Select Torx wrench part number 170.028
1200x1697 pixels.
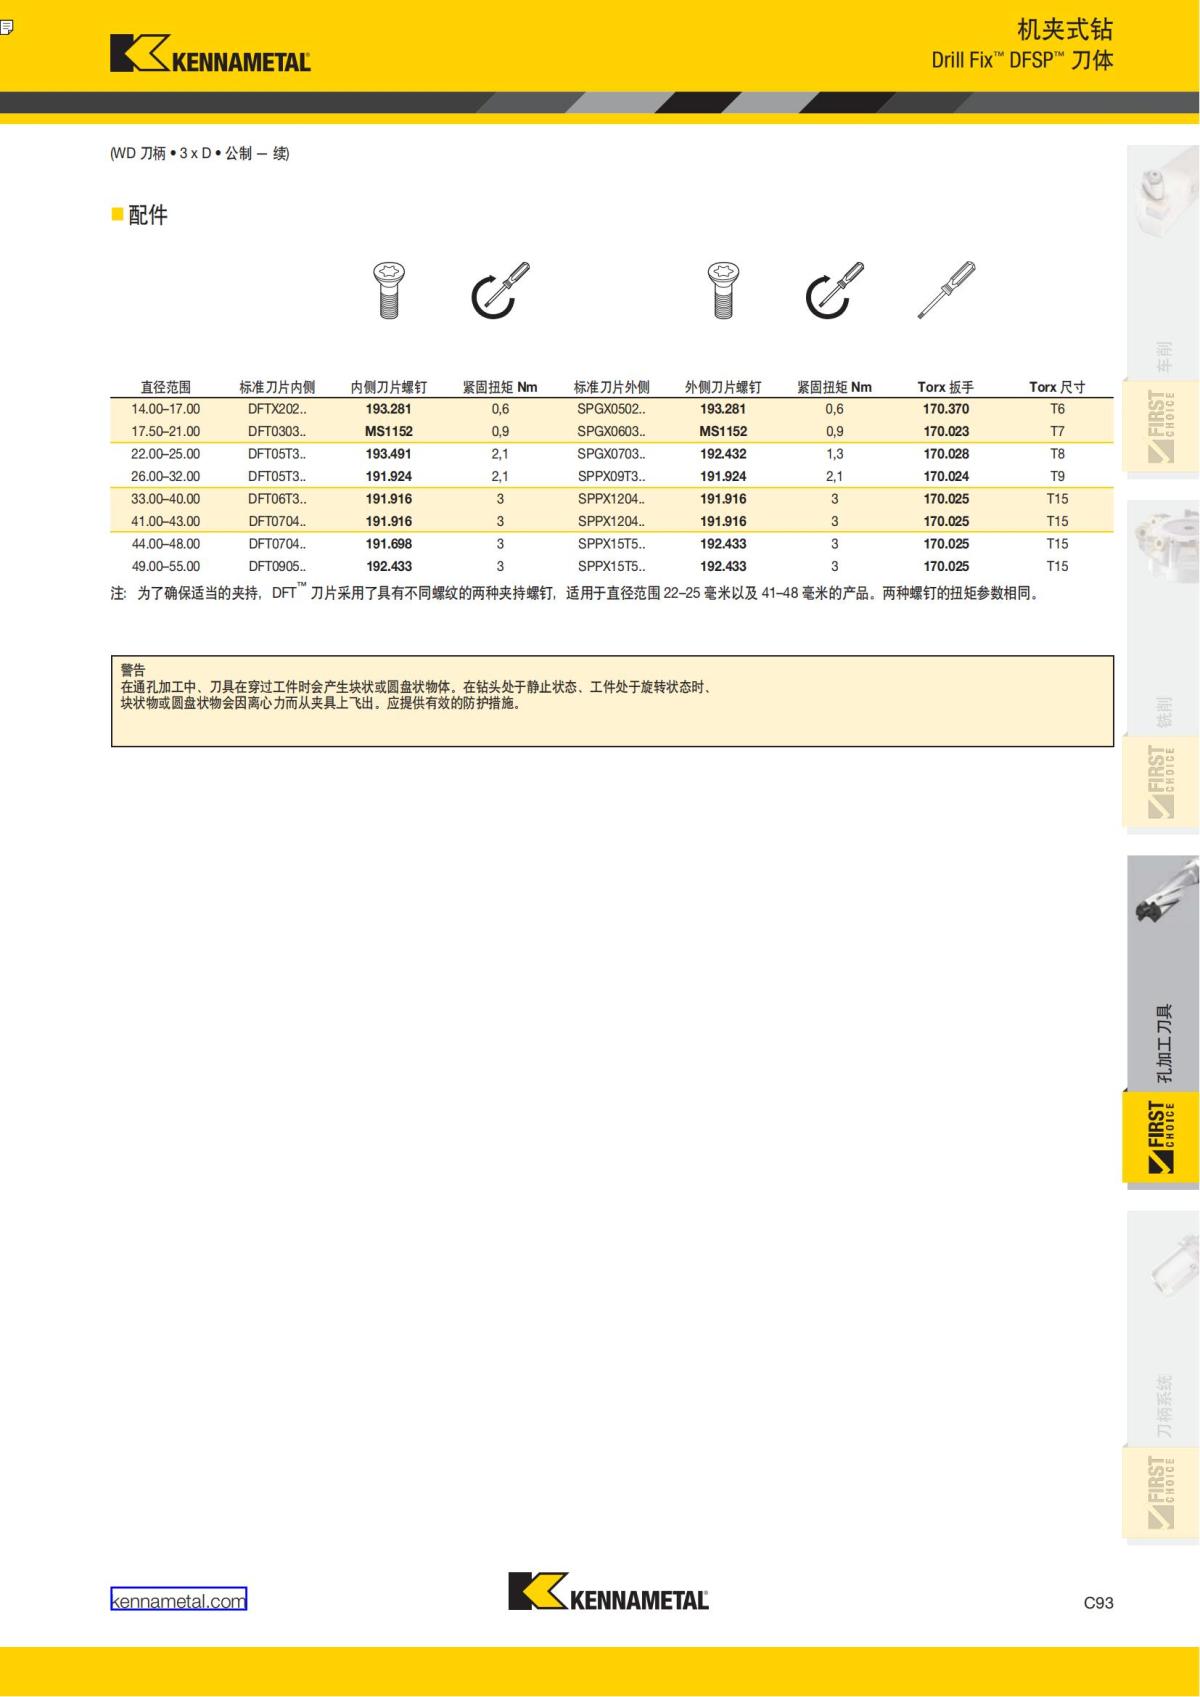coord(946,454)
